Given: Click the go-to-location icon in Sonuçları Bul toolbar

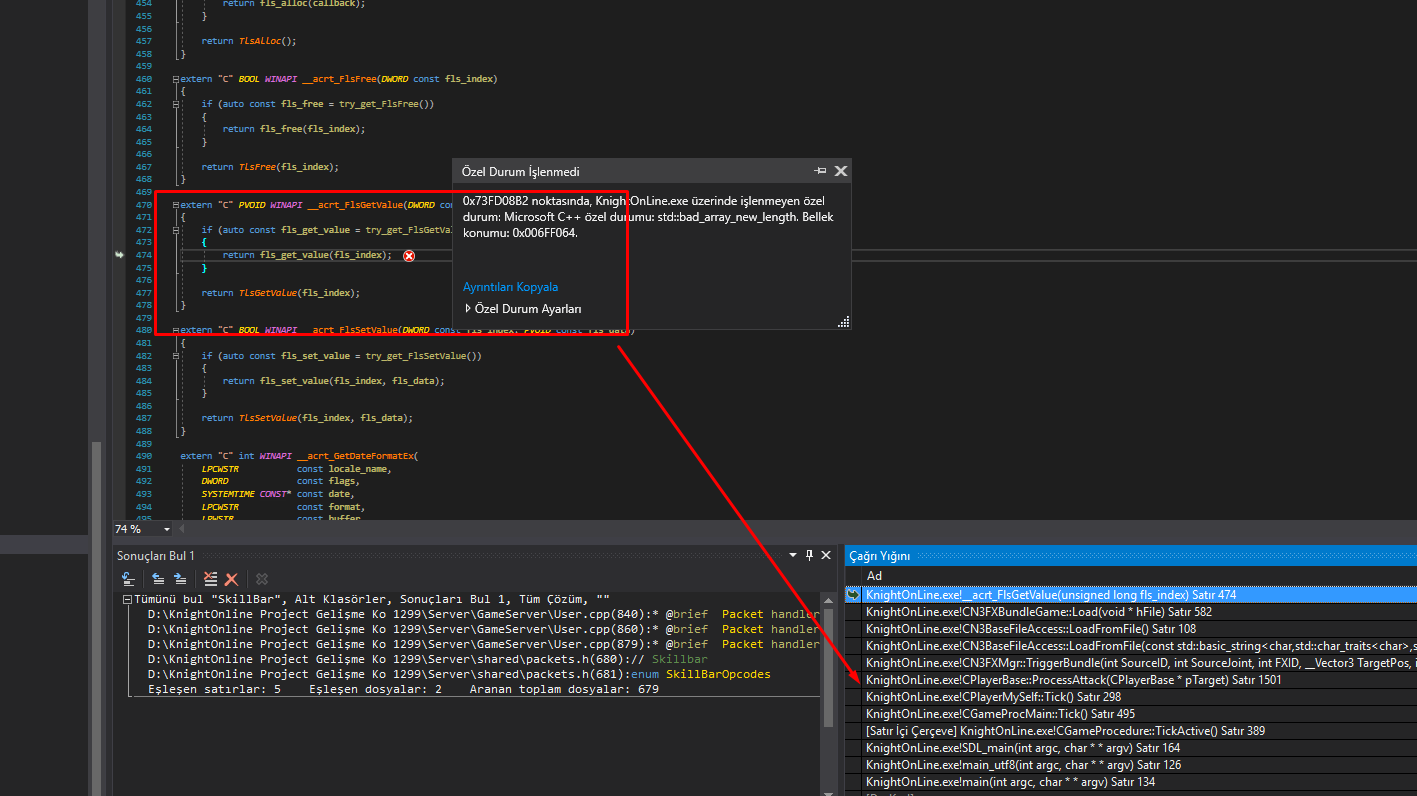Looking at the screenshot, I should pos(129,578).
